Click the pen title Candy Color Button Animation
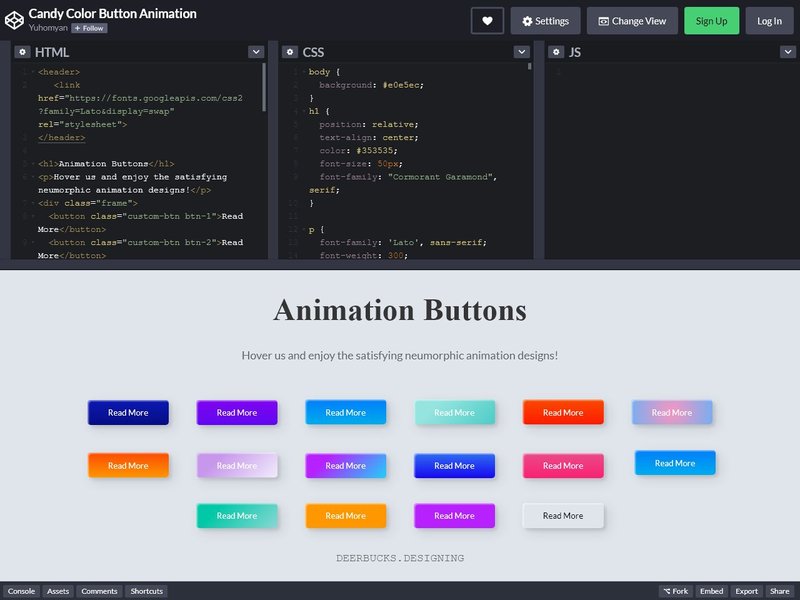The height and width of the screenshot is (600, 800). [x=112, y=14]
